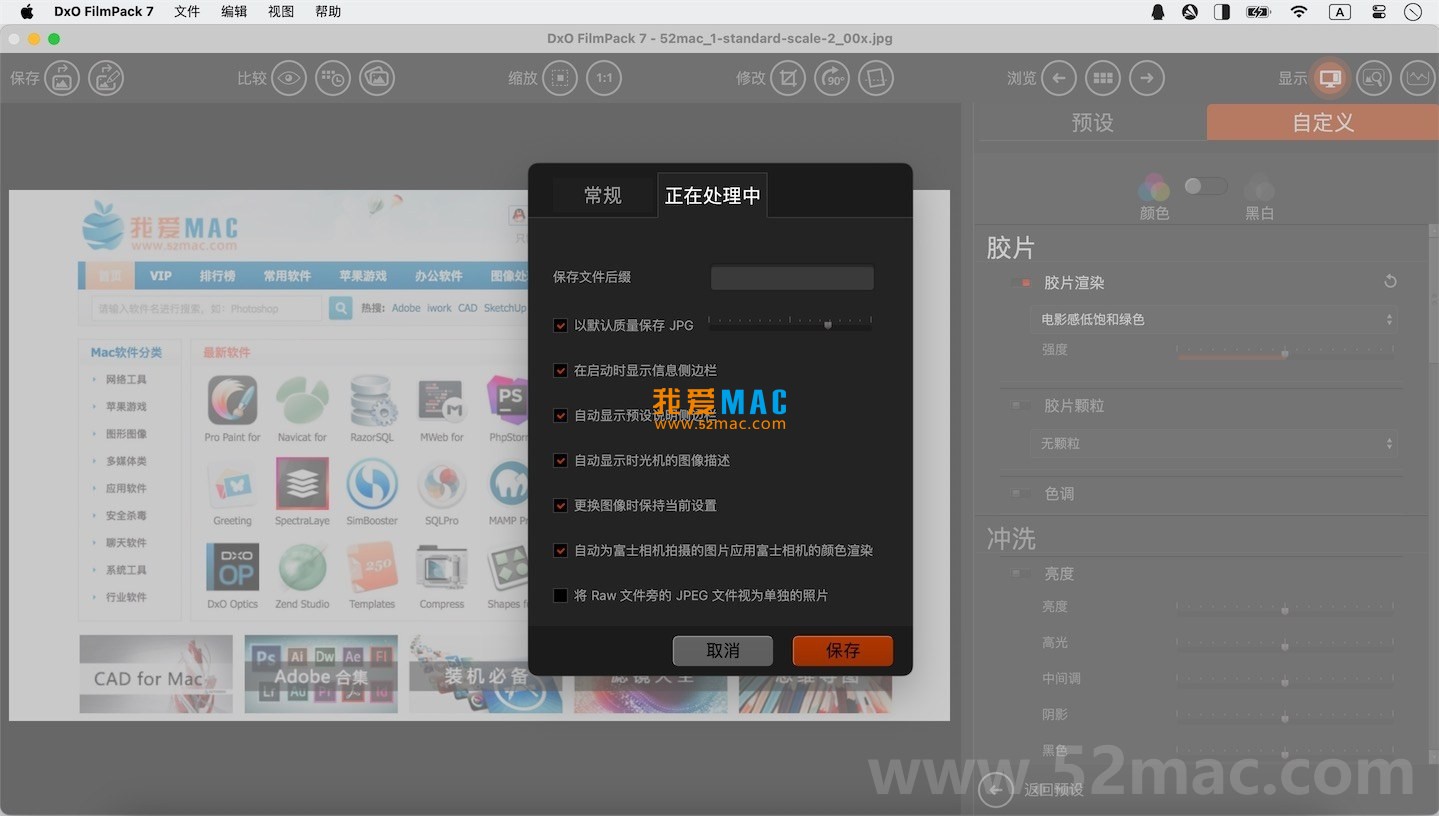Screen dimensions: 1439x816
Task: Toggle the 亮度 section enable switch
Action: point(1021,573)
